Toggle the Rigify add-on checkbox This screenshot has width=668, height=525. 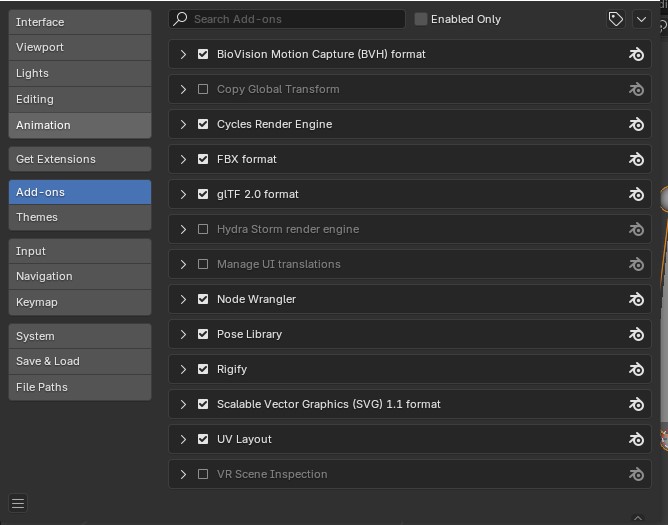[203, 369]
